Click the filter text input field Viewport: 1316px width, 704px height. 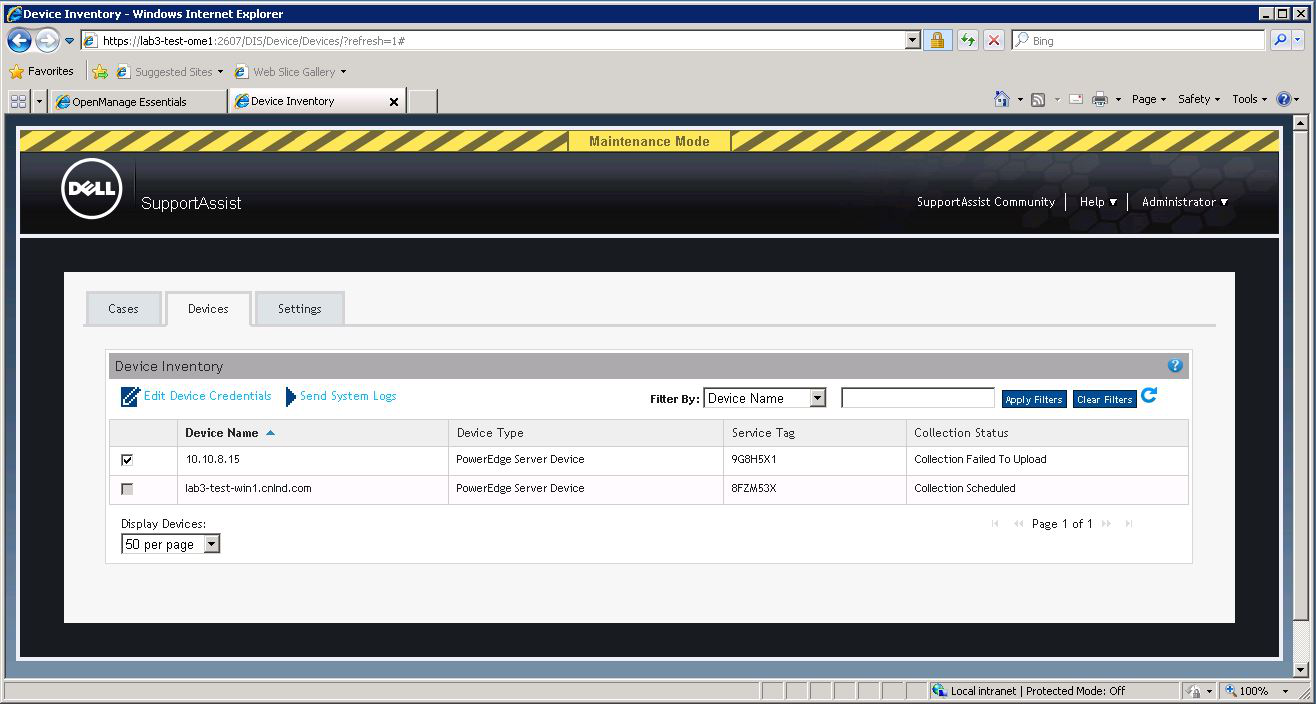click(x=918, y=398)
